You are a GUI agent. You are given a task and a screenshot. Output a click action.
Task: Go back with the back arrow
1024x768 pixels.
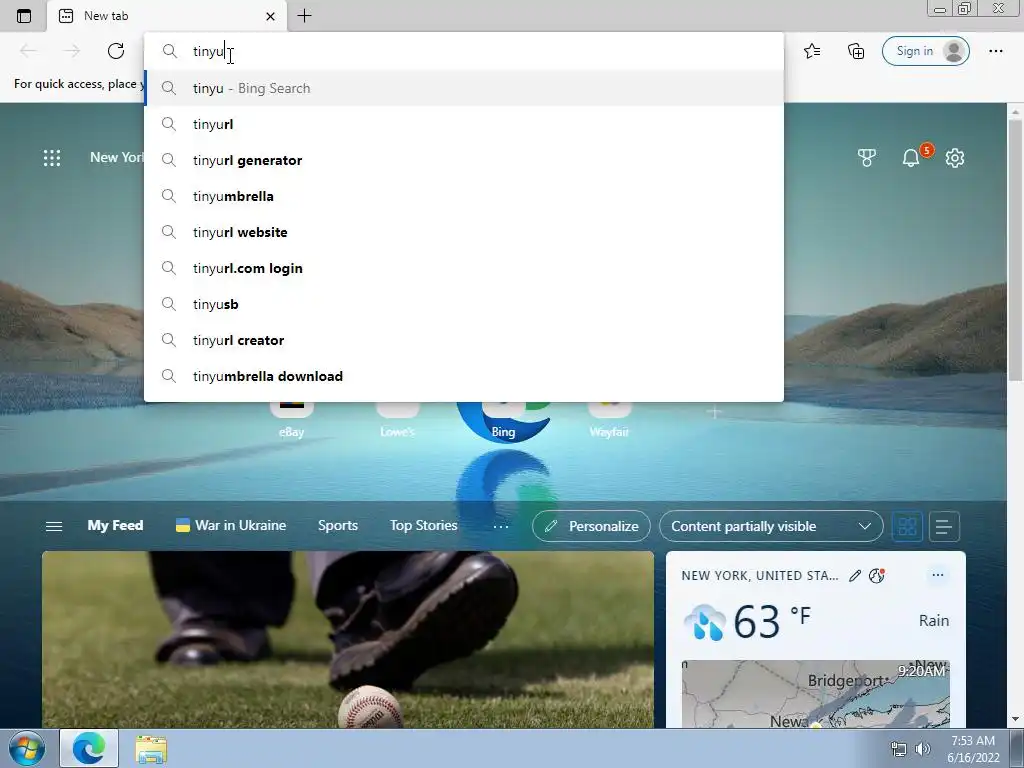pos(28,51)
